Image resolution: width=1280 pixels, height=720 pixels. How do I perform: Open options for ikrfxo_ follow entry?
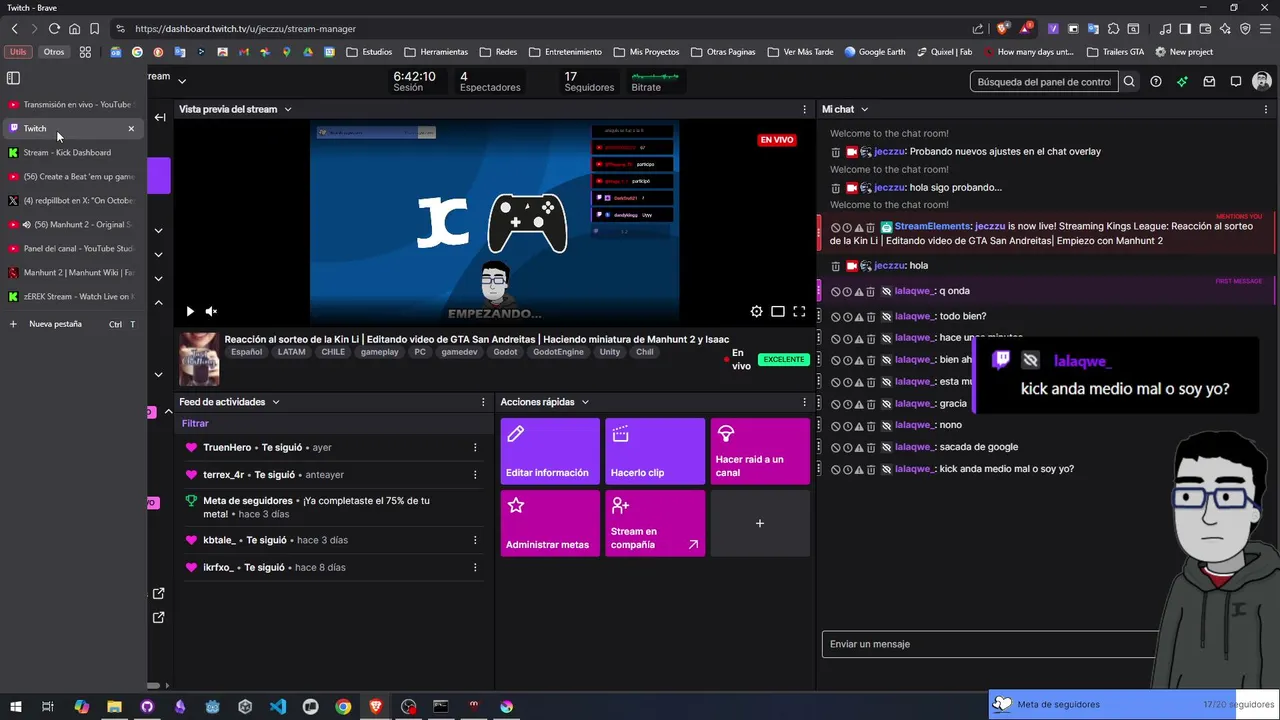pos(475,567)
